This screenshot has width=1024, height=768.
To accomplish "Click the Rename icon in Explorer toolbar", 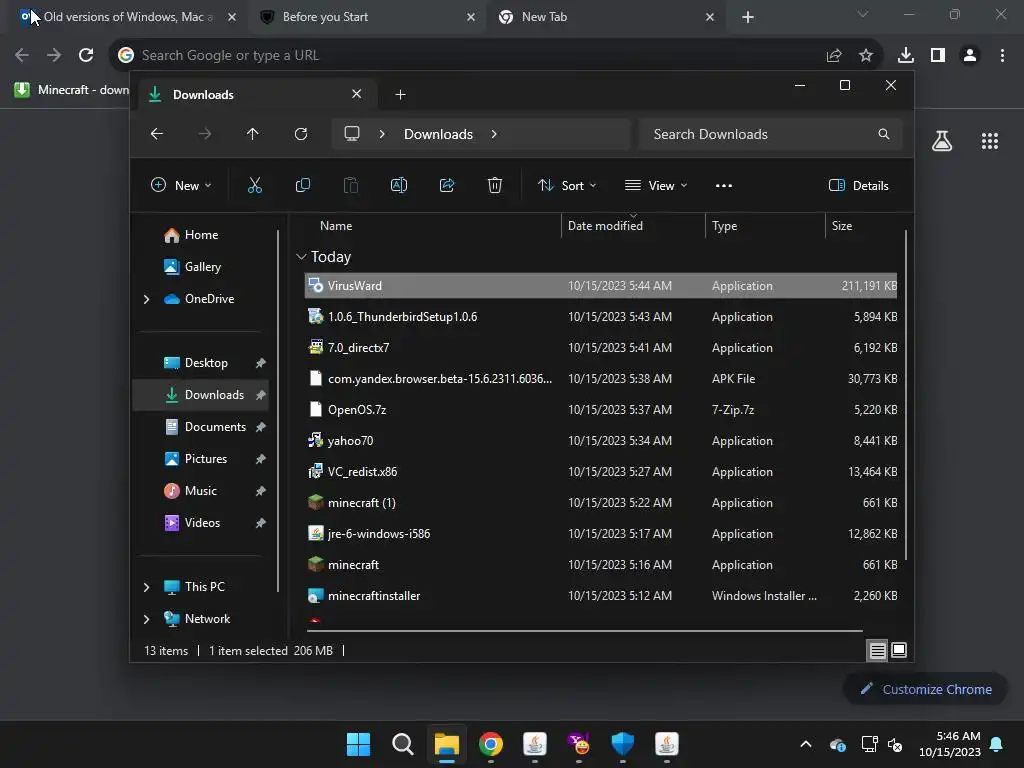I will (399, 185).
